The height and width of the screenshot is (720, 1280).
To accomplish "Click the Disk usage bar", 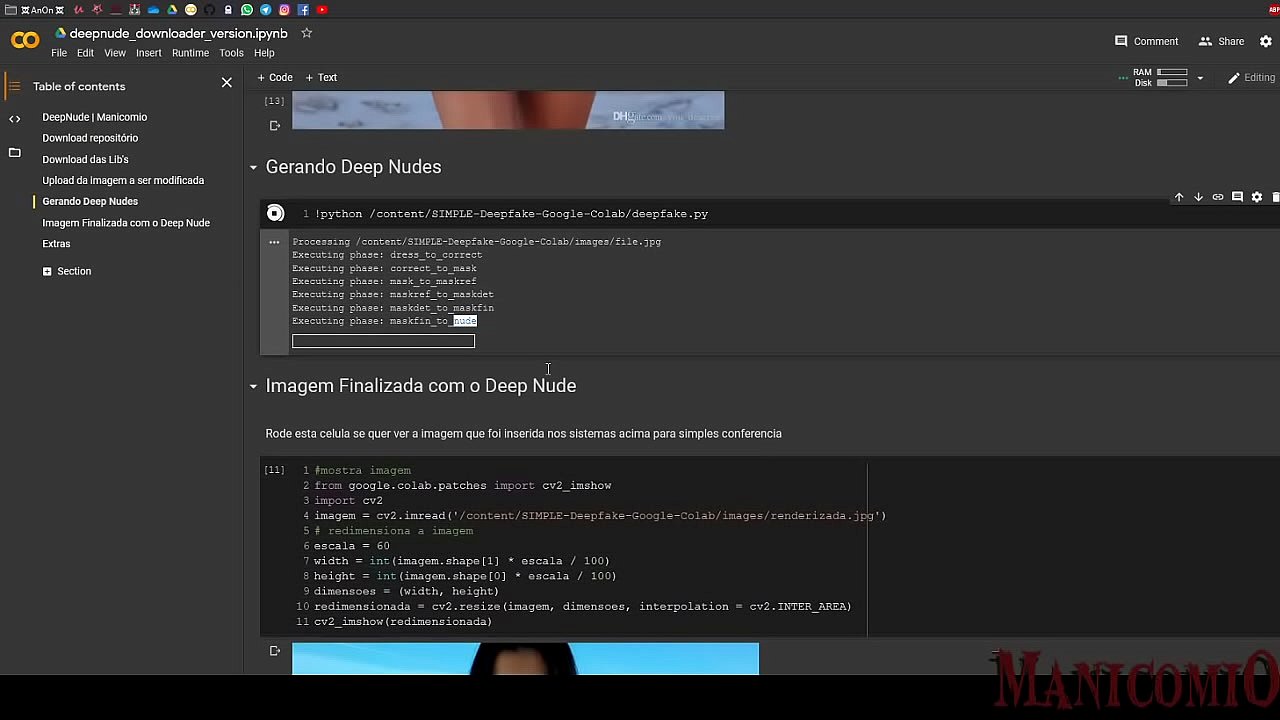I will click(1172, 83).
